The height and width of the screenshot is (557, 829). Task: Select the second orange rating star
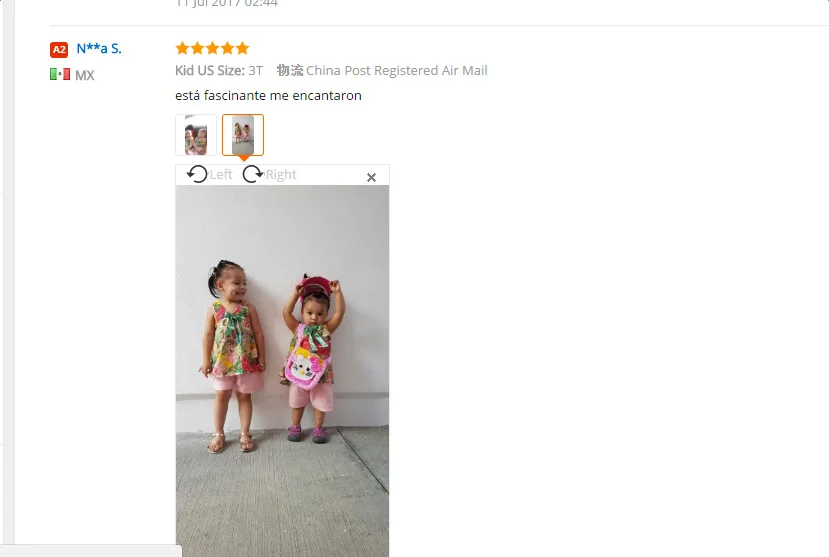[197, 48]
